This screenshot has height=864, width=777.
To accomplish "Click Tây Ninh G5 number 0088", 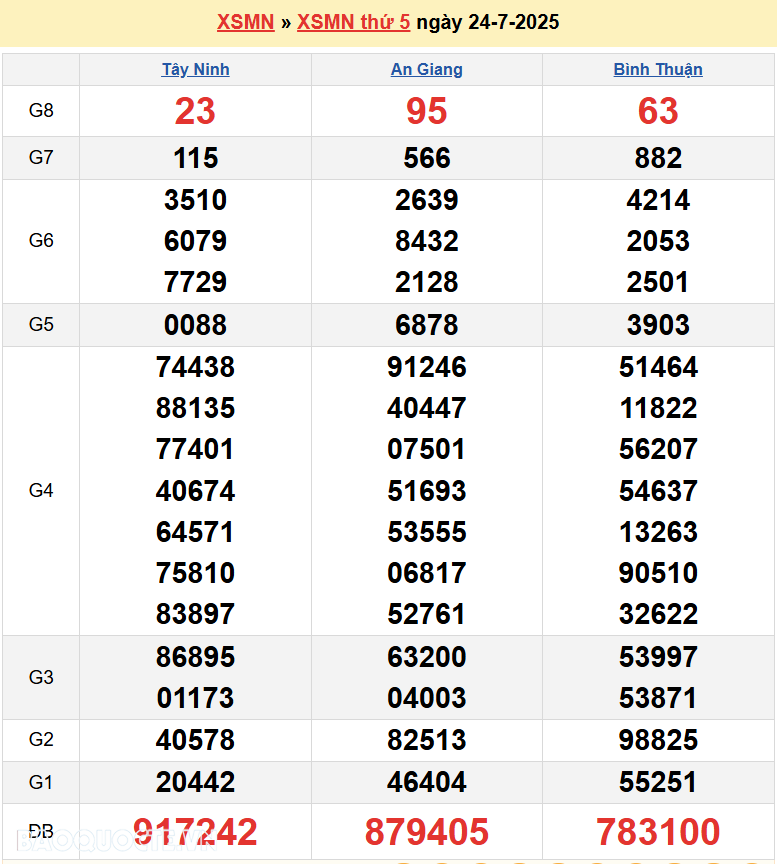I will (x=196, y=325).
